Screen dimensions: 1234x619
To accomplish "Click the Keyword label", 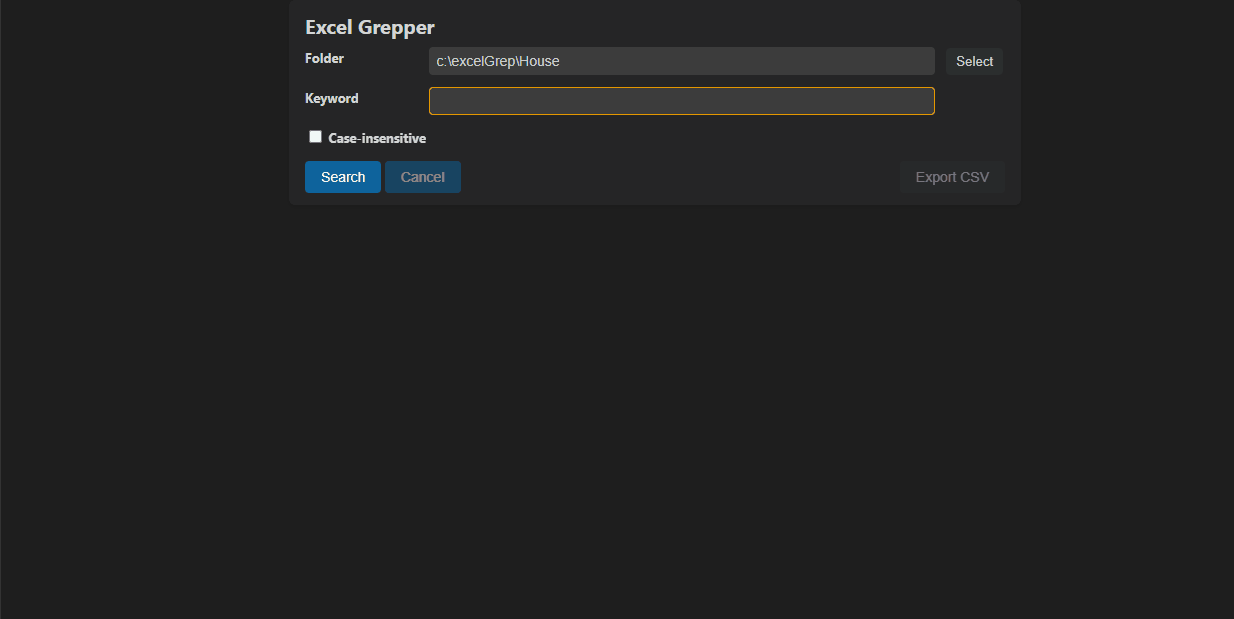I will [331, 98].
